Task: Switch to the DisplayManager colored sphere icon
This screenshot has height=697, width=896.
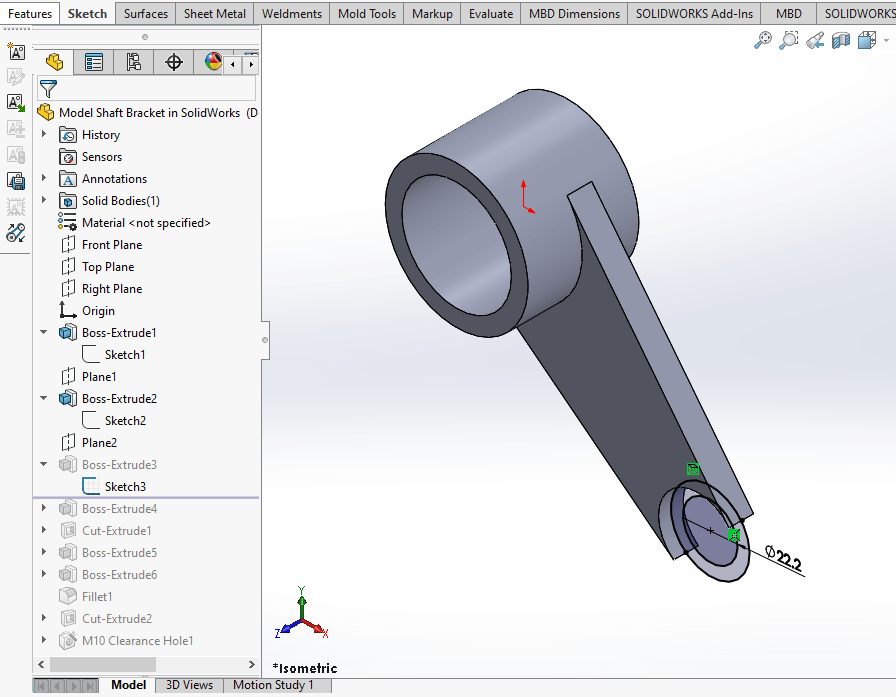Action: (x=211, y=61)
